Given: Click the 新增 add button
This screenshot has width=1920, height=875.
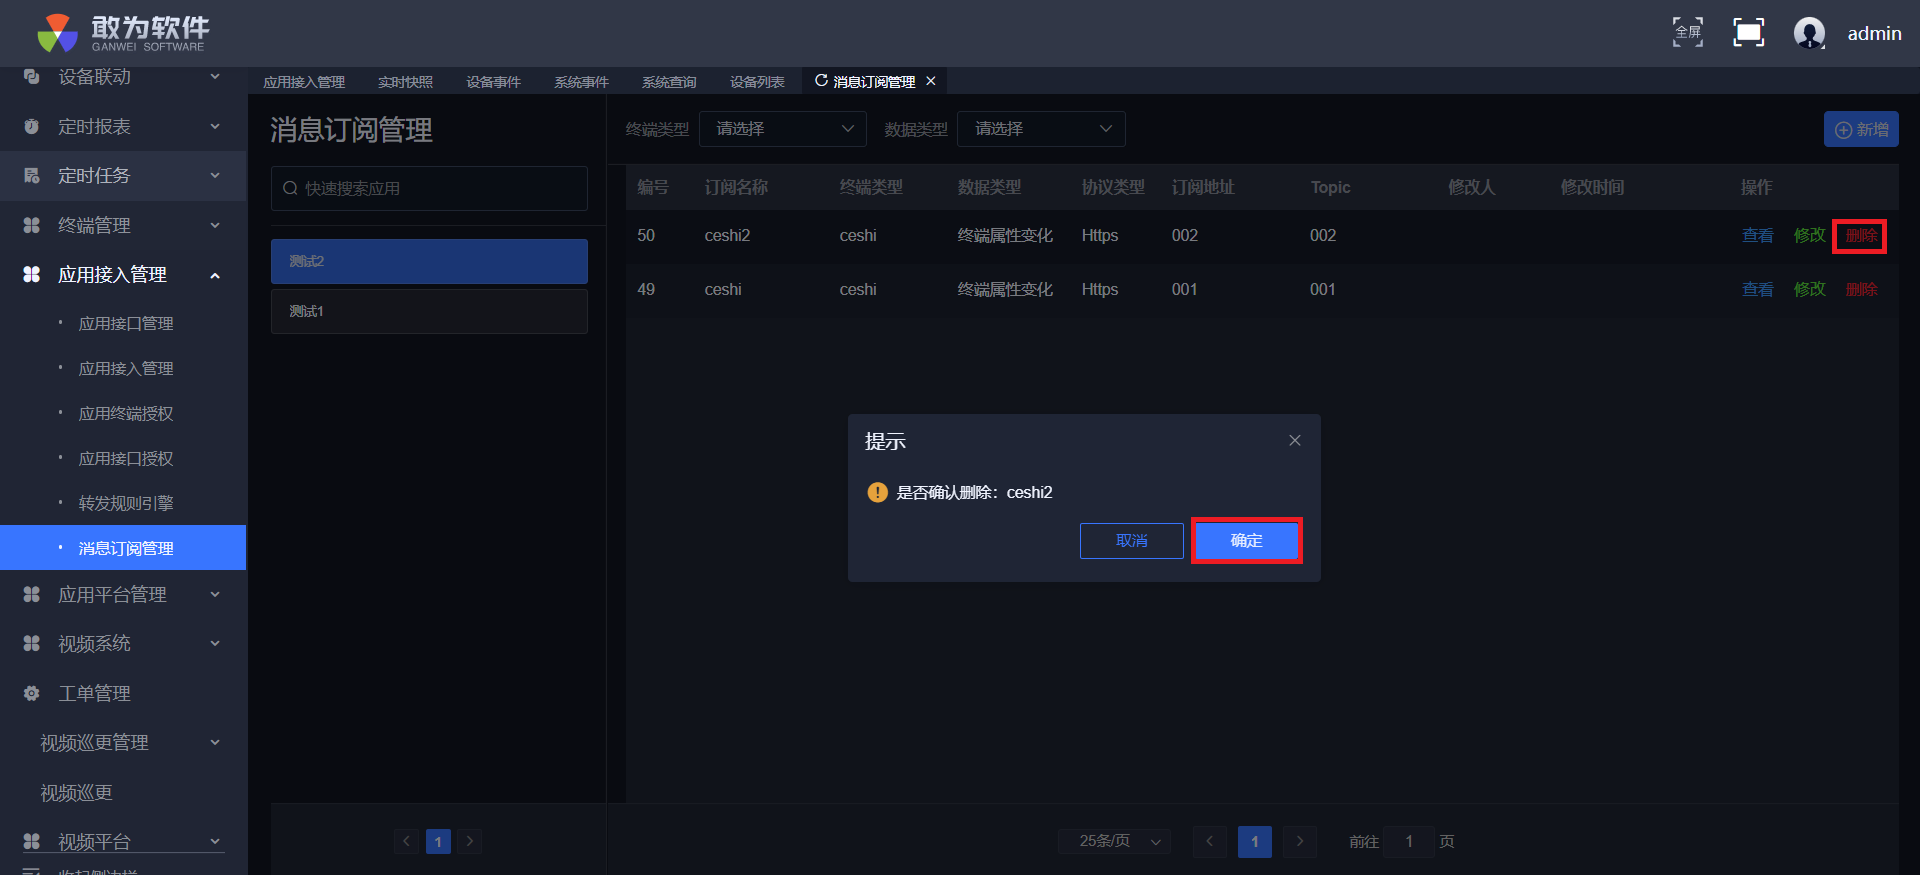Looking at the screenshot, I should click(x=1861, y=130).
